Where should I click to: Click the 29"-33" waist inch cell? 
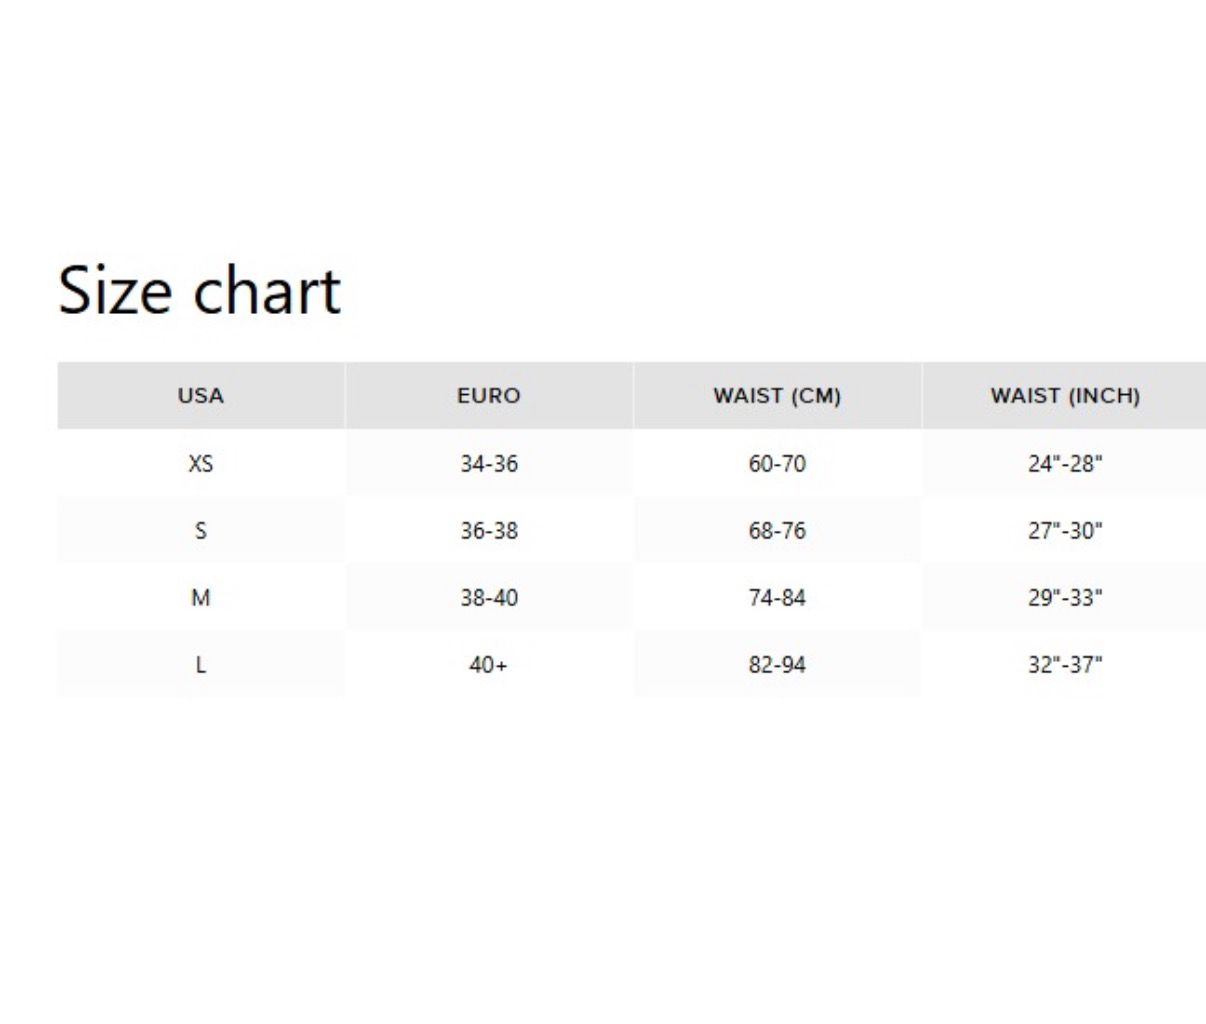1065,598
